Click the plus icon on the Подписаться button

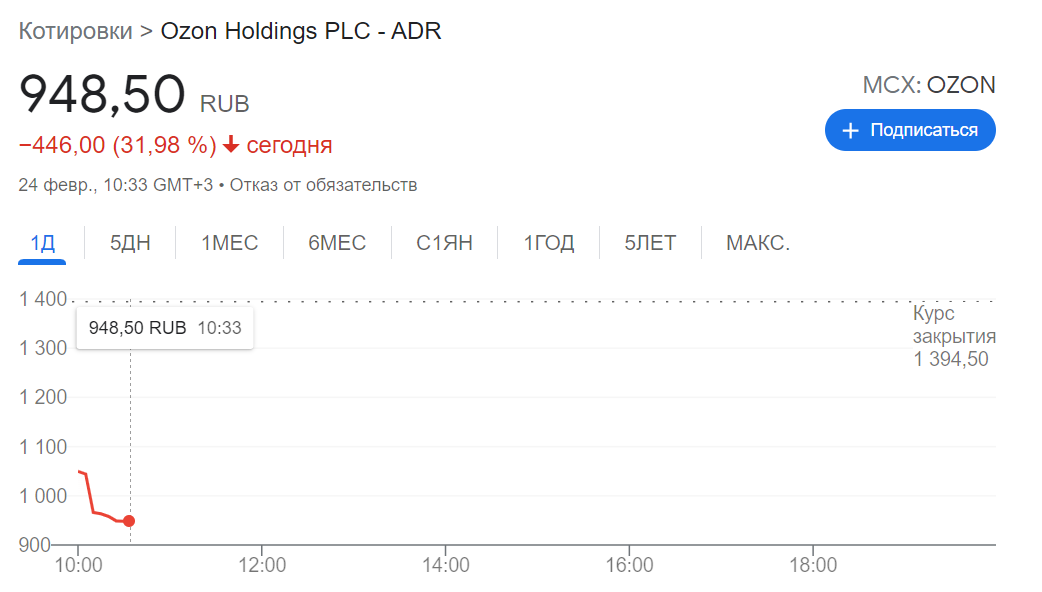(851, 131)
